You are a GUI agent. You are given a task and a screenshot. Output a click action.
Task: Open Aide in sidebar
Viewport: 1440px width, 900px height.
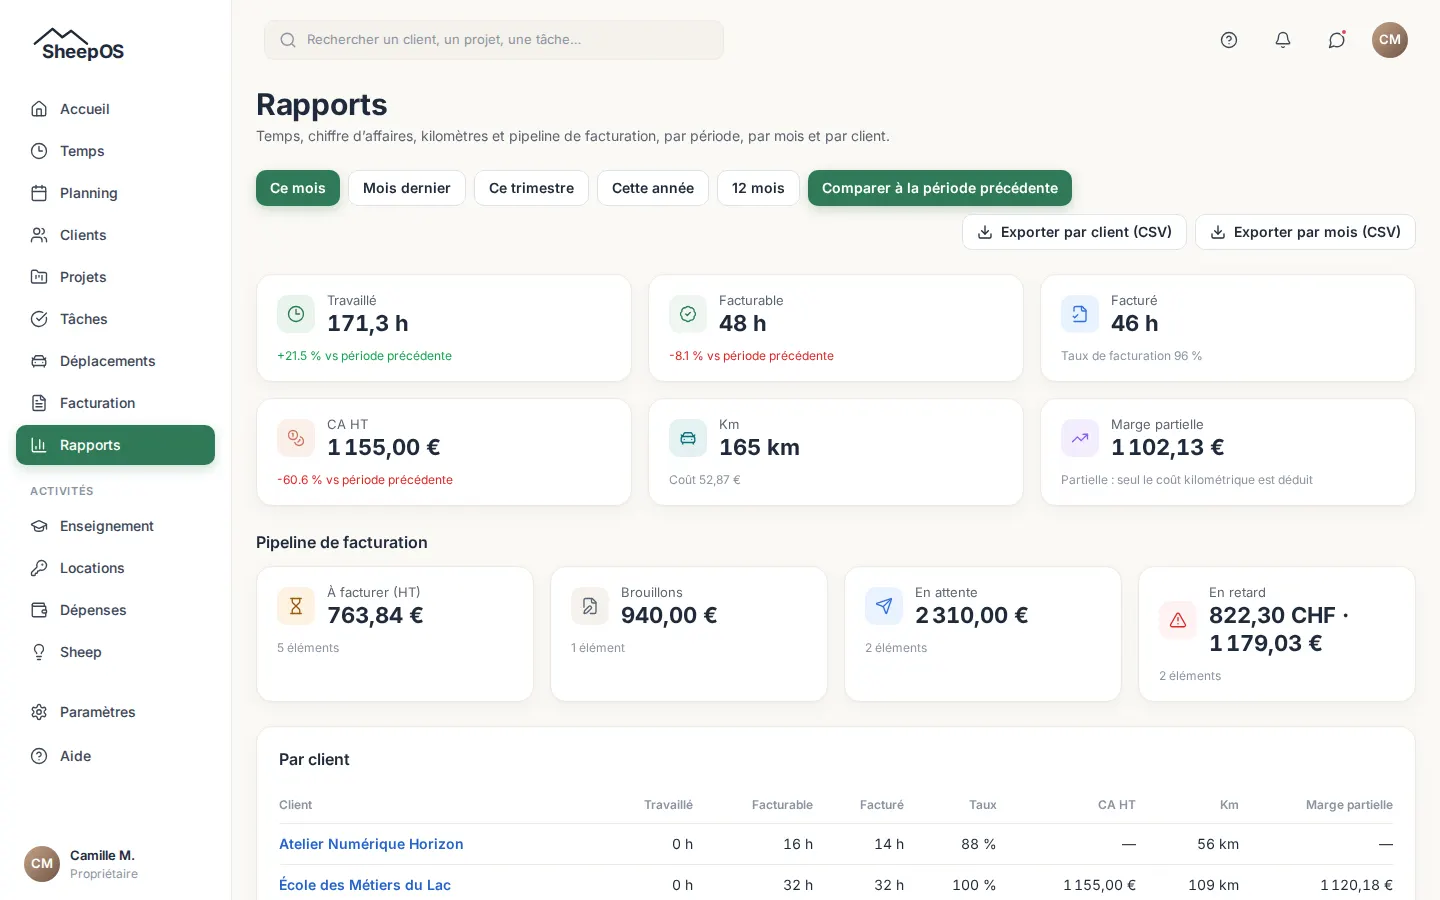[115, 756]
